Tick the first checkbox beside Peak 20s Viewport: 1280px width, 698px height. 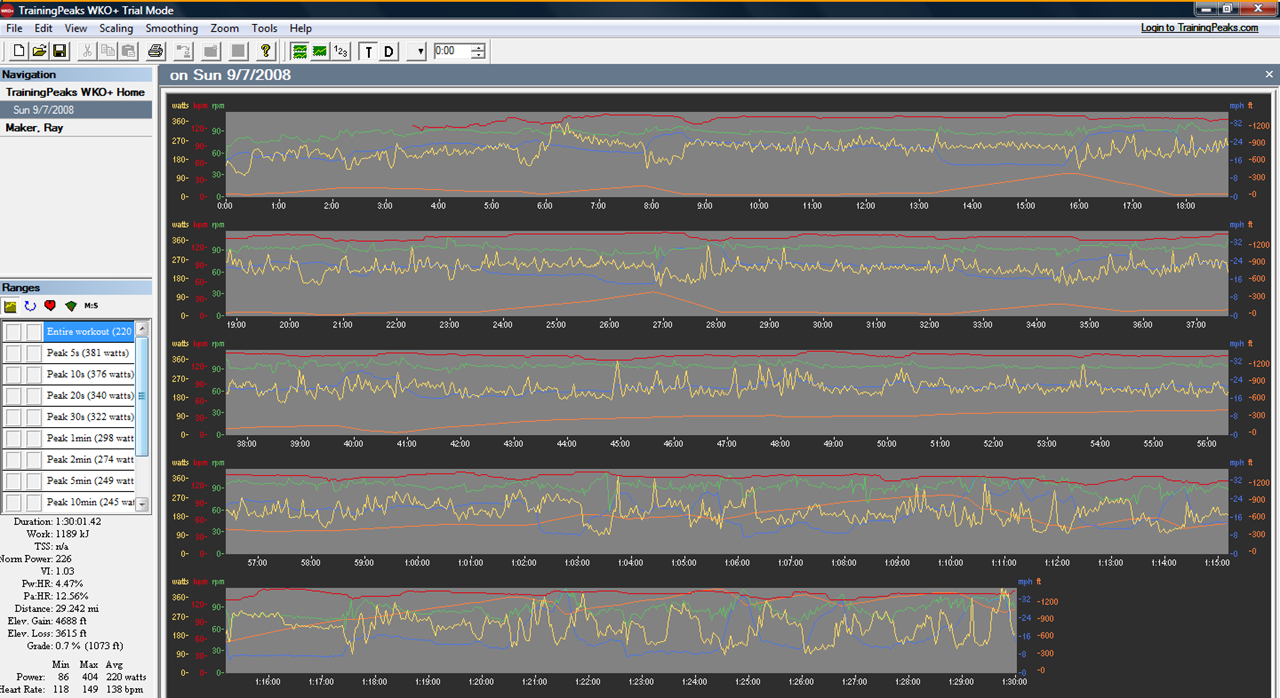coord(14,396)
